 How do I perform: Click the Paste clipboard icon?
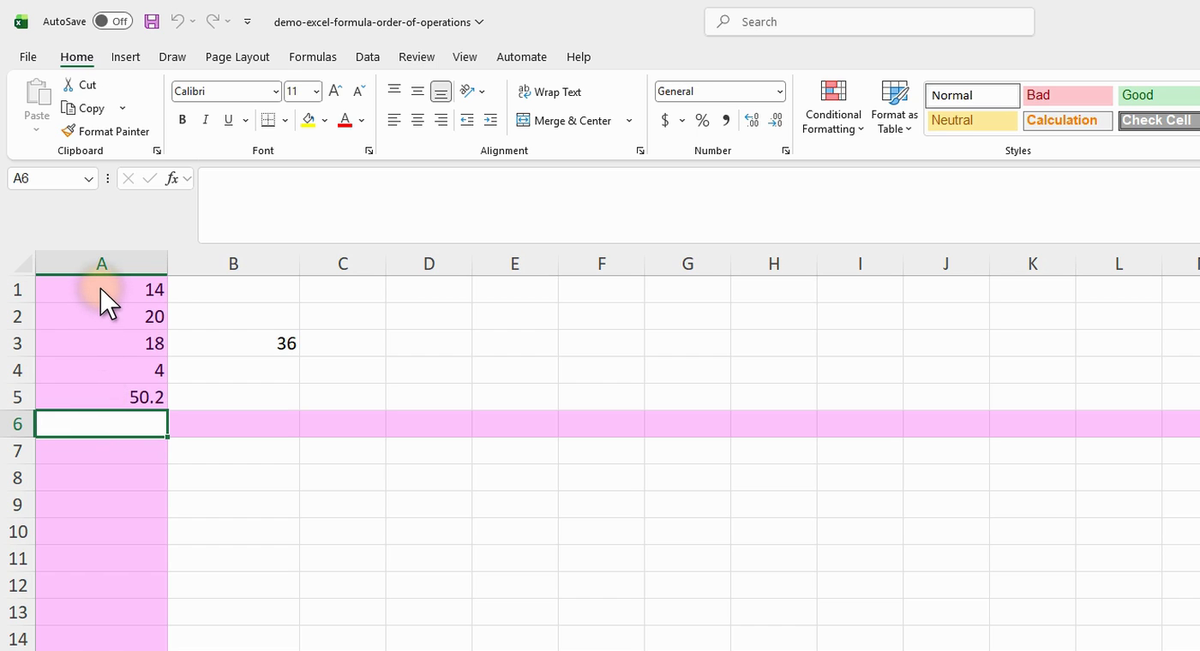[x=37, y=92]
